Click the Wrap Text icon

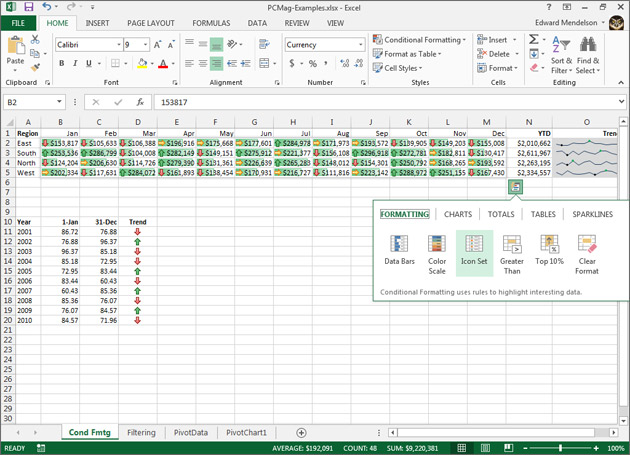[264, 44]
